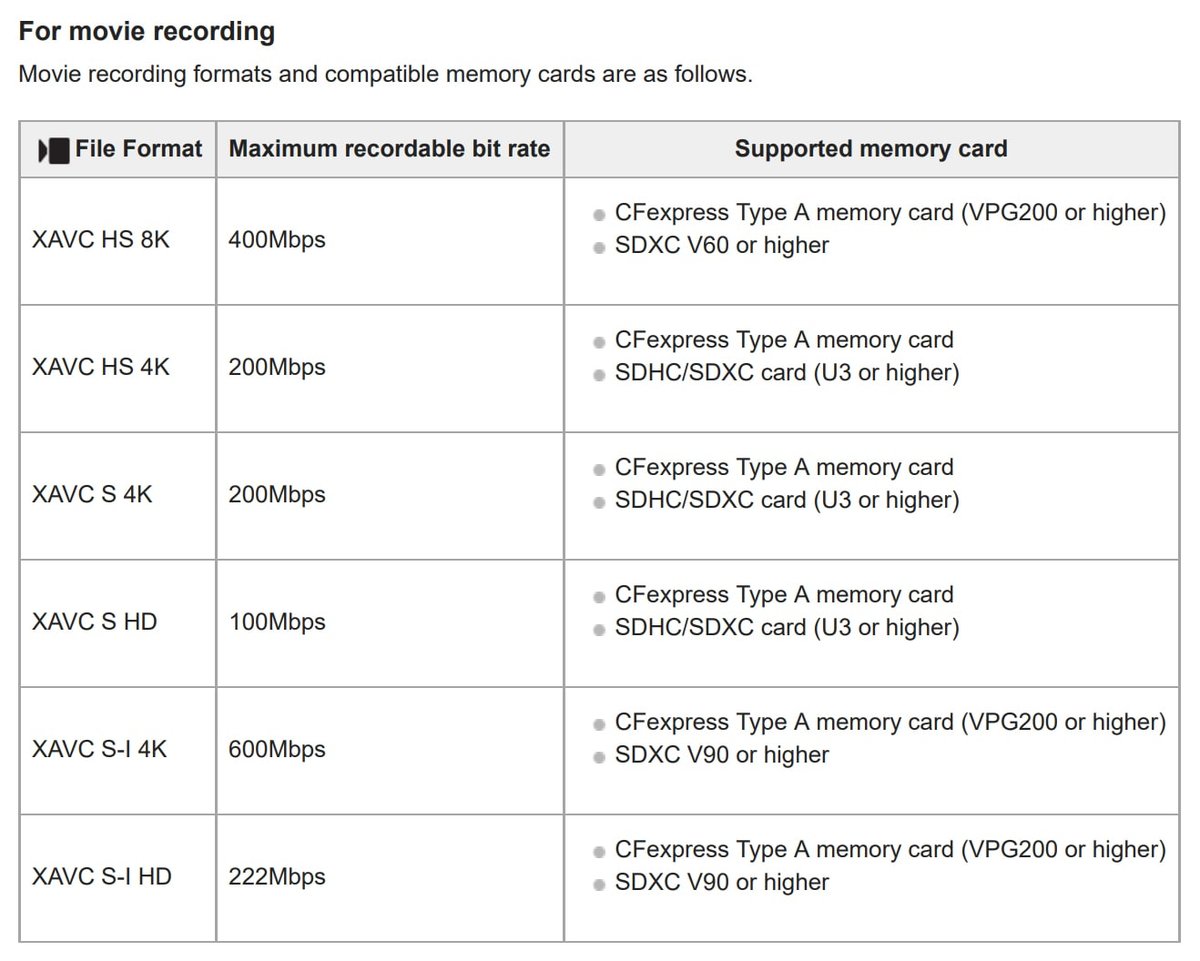Select the XAVC S-I 4K format cell
This screenshot has width=1200, height=961.
pyautogui.click(x=99, y=749)
